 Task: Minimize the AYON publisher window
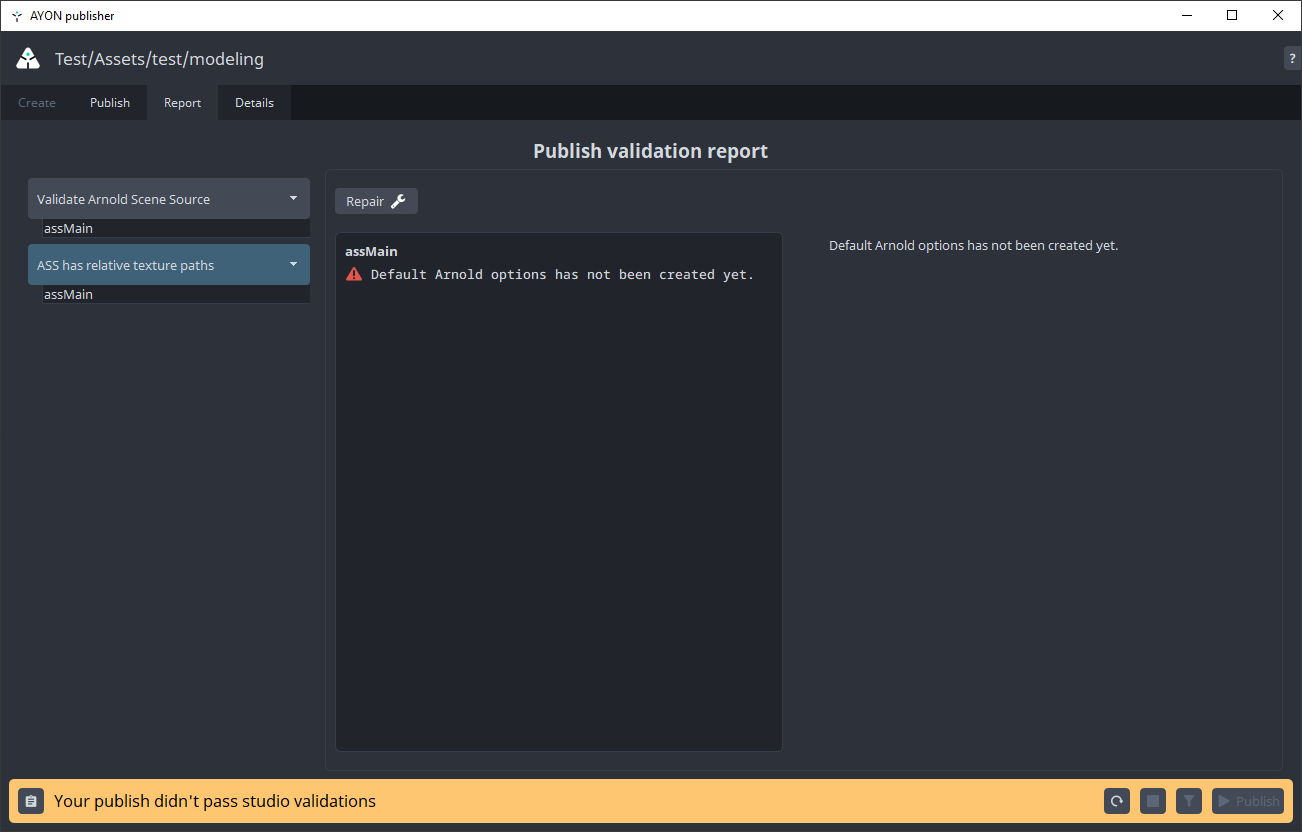(1186, 15)
